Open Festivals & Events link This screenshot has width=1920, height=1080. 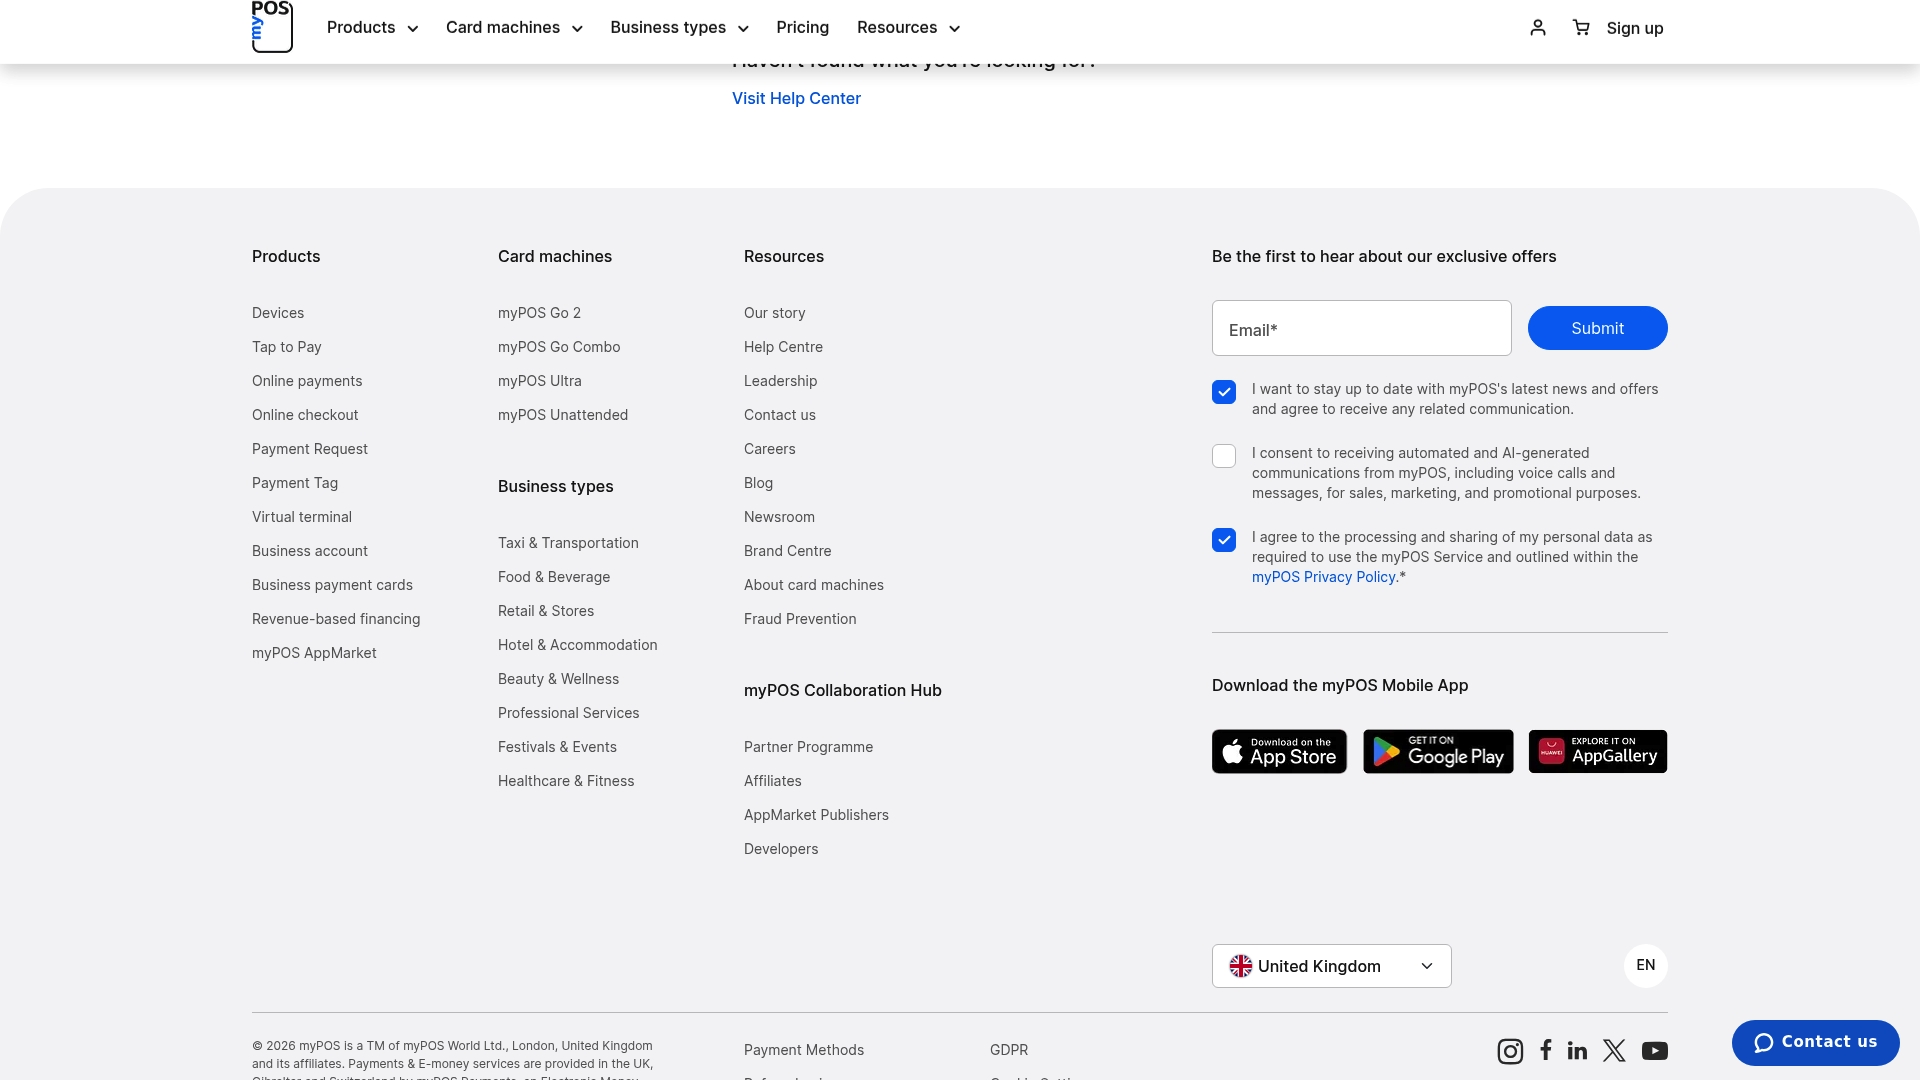[x=557, y=747]
